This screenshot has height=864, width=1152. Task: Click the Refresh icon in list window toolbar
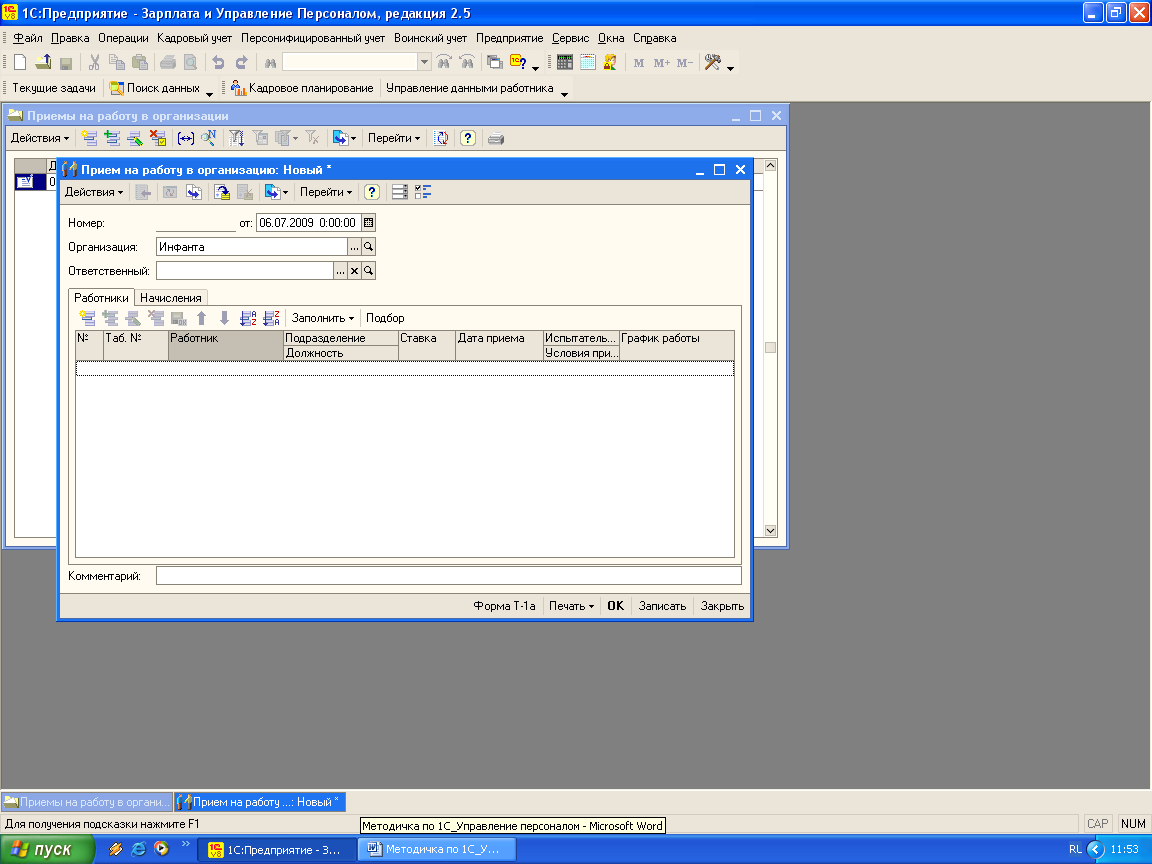[x=441, y=138]
